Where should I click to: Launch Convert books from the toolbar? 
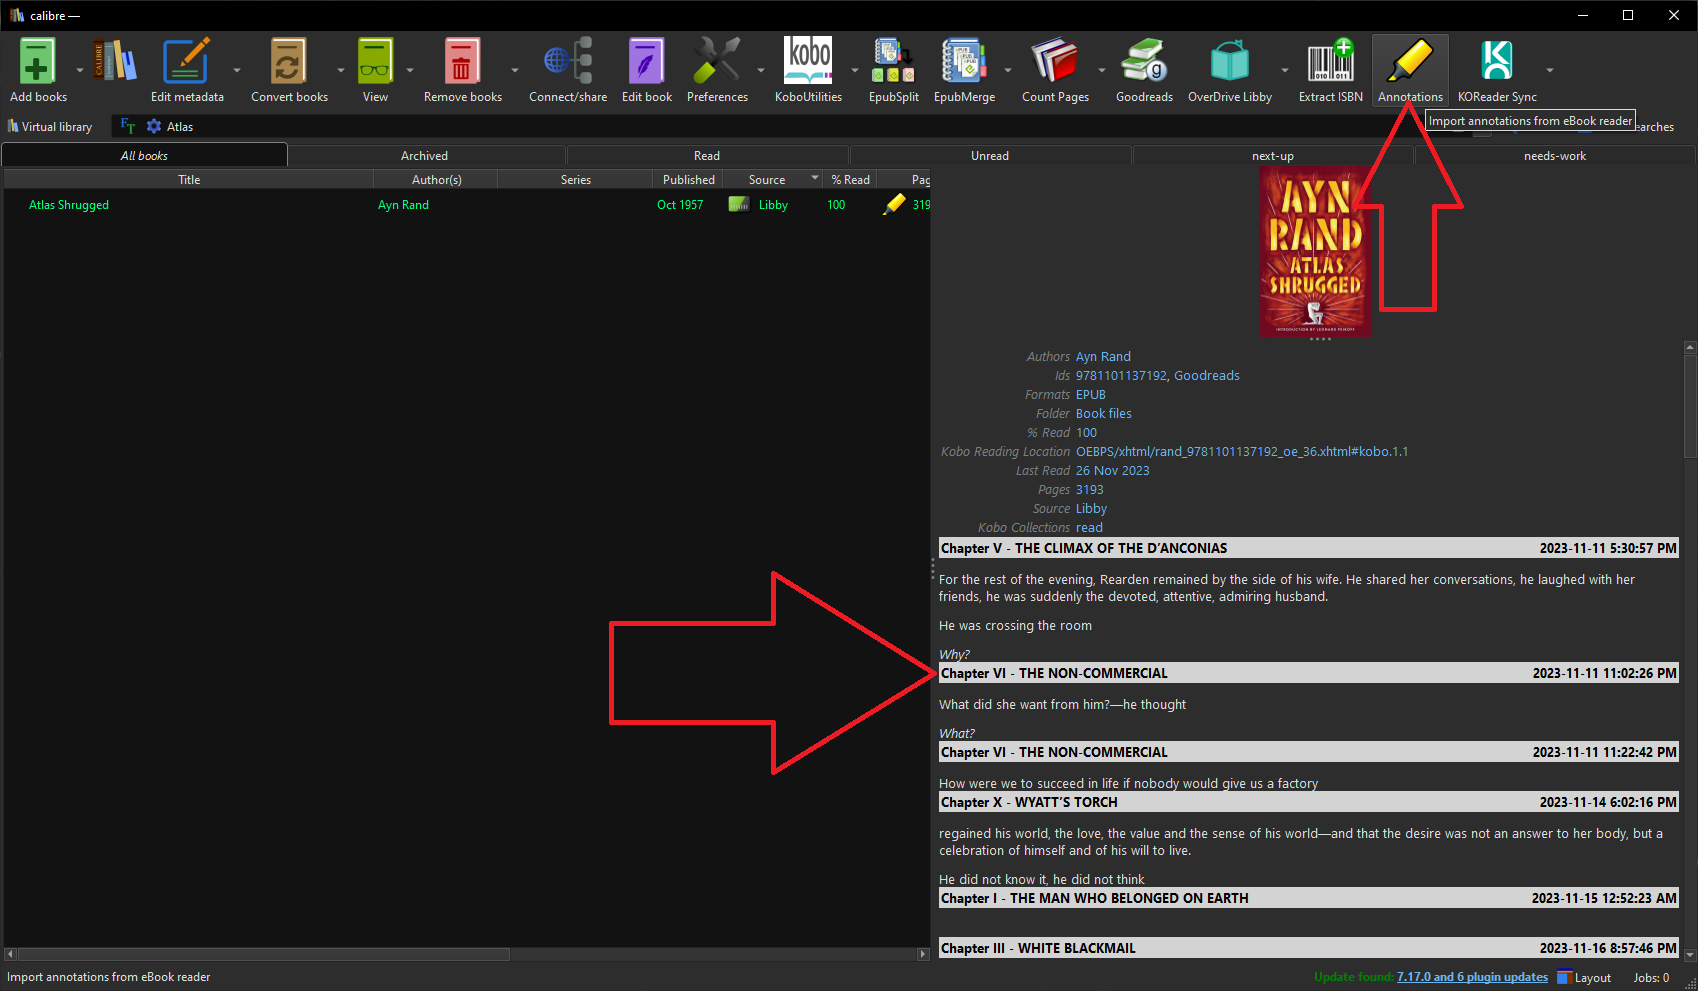[288, 62]
